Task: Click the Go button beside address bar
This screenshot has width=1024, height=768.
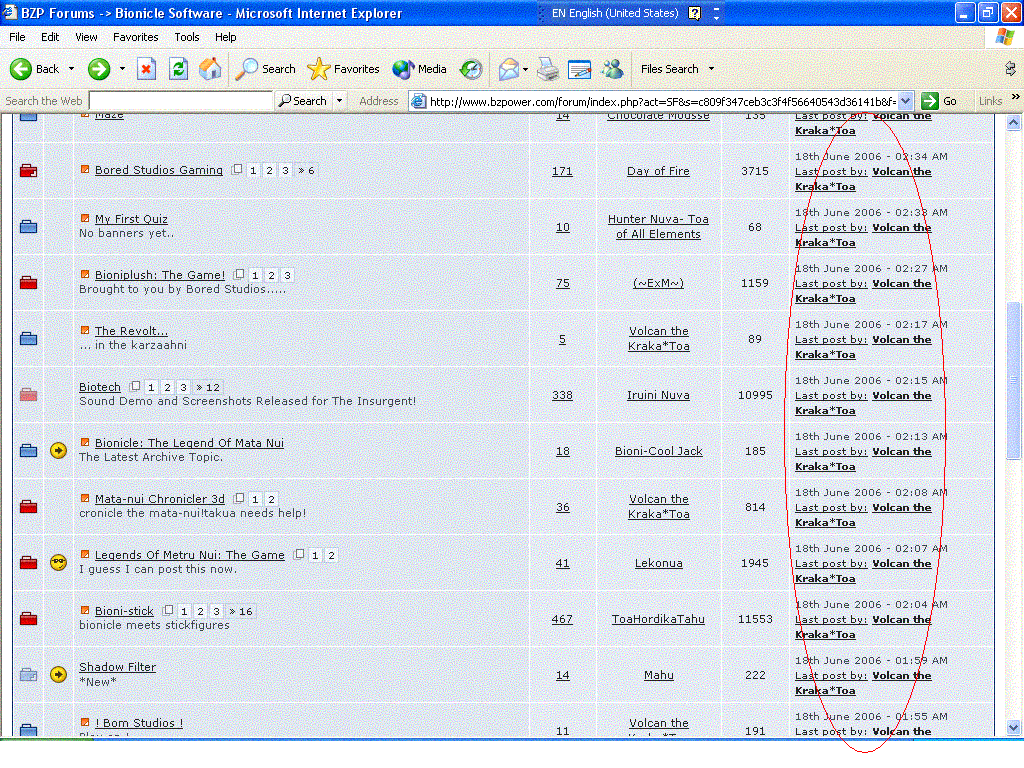Action: click(x=939, y=101)
